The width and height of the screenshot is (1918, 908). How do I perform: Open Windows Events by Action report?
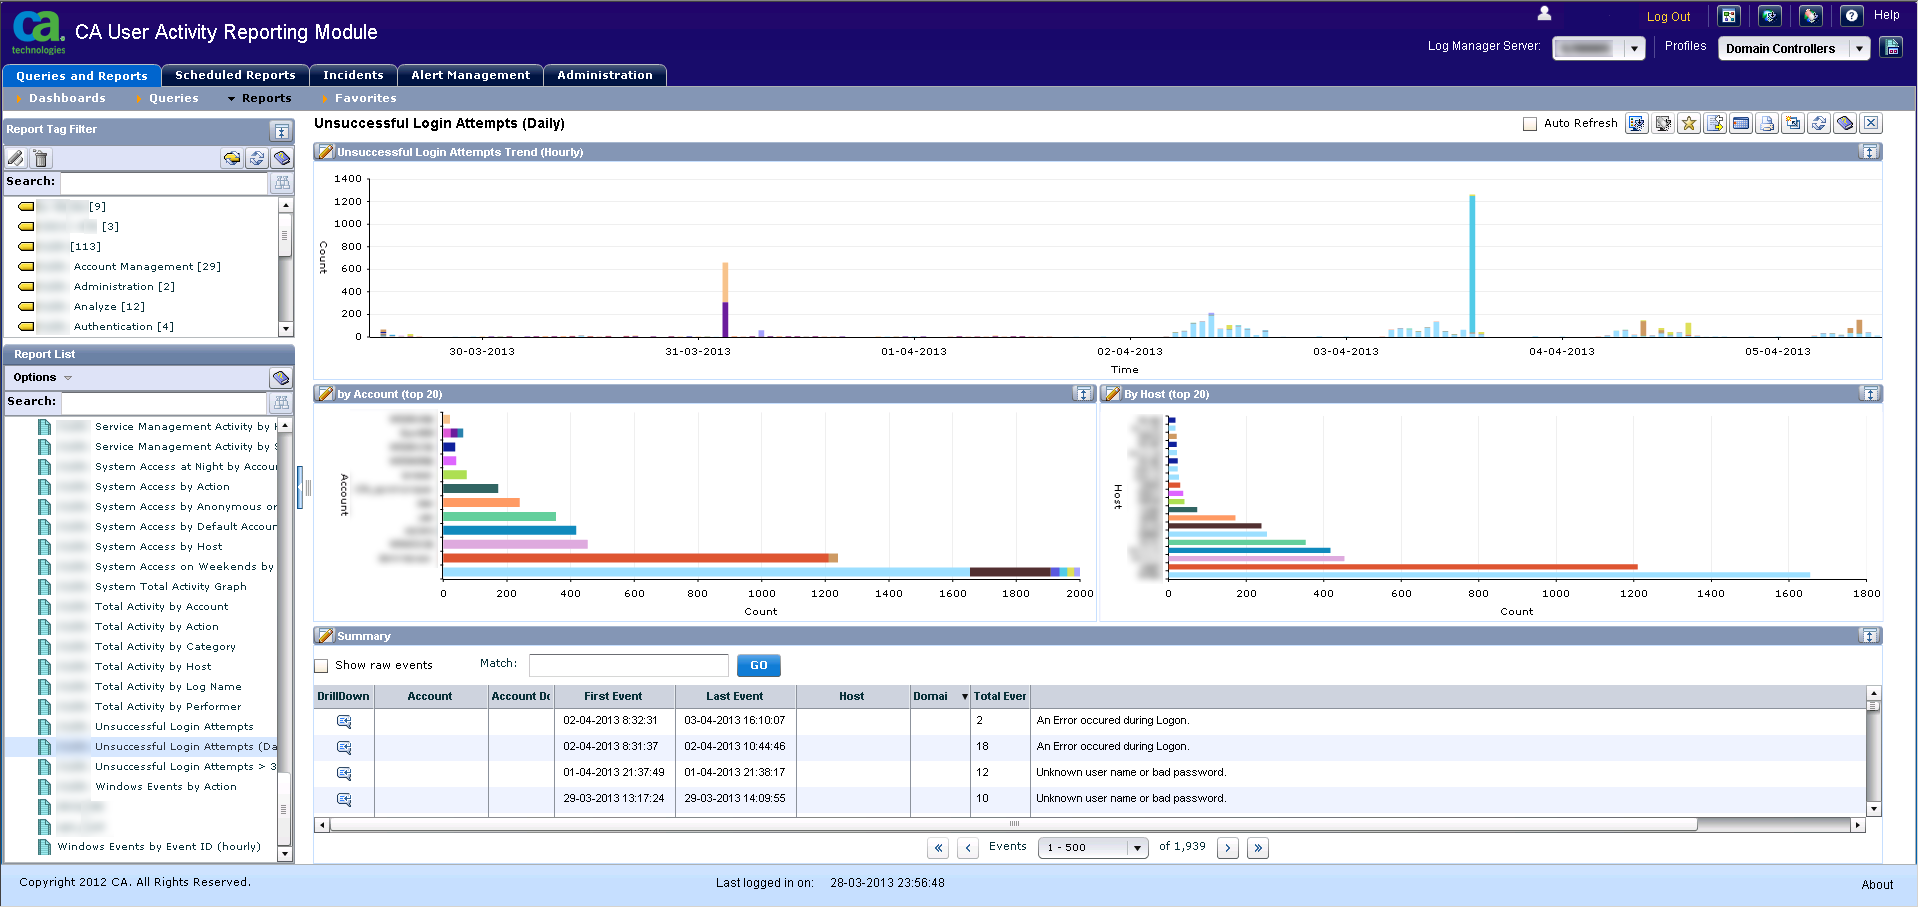click(166, 787)
